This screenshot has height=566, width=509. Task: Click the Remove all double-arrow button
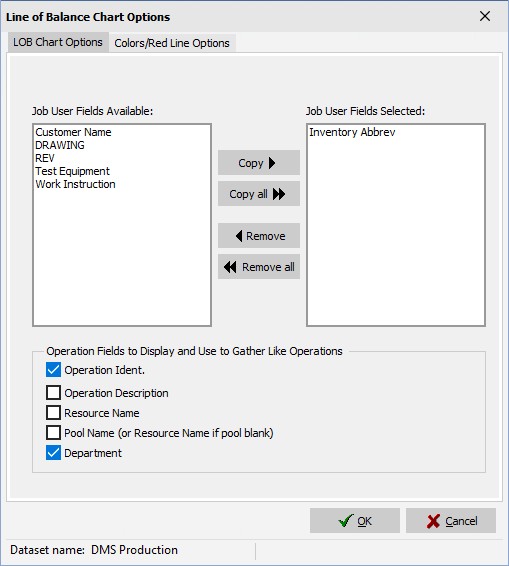(x=258, y=267)
